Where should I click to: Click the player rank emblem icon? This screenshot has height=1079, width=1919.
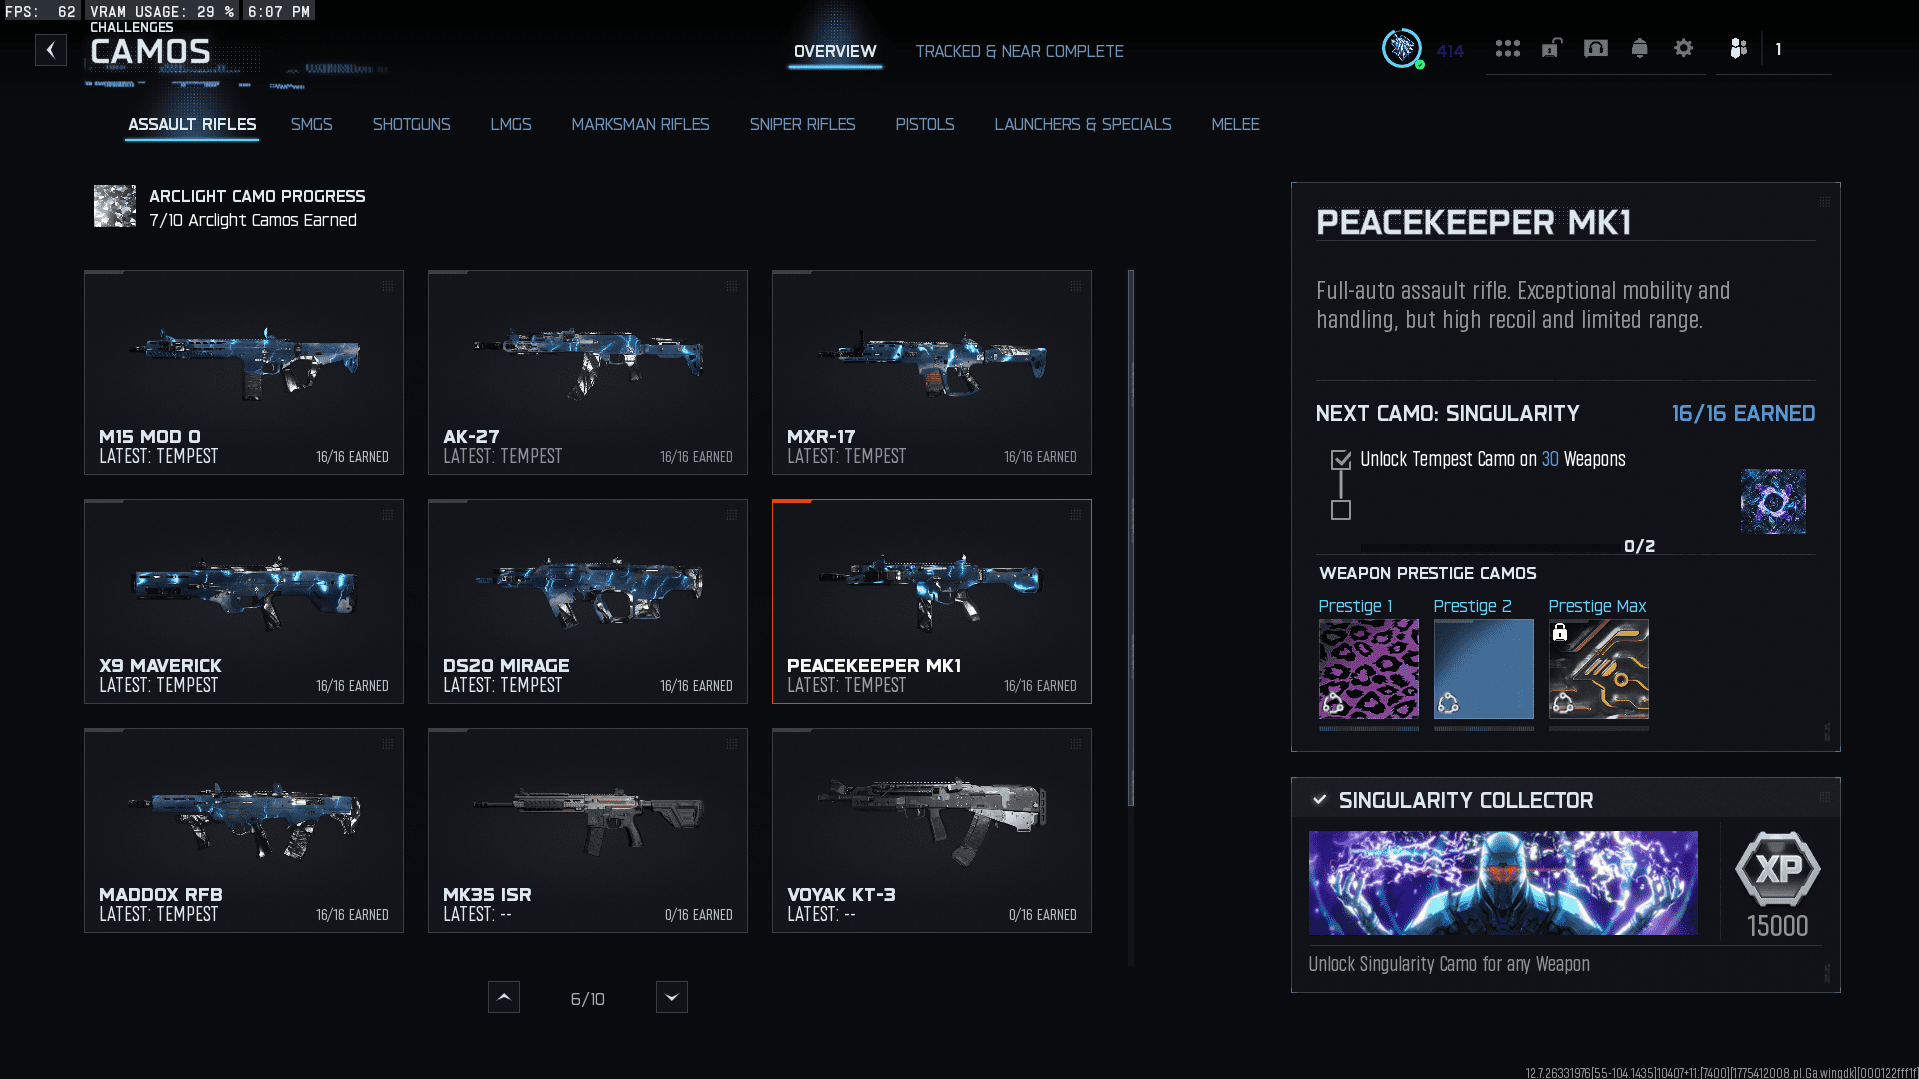pos(1402,48)
